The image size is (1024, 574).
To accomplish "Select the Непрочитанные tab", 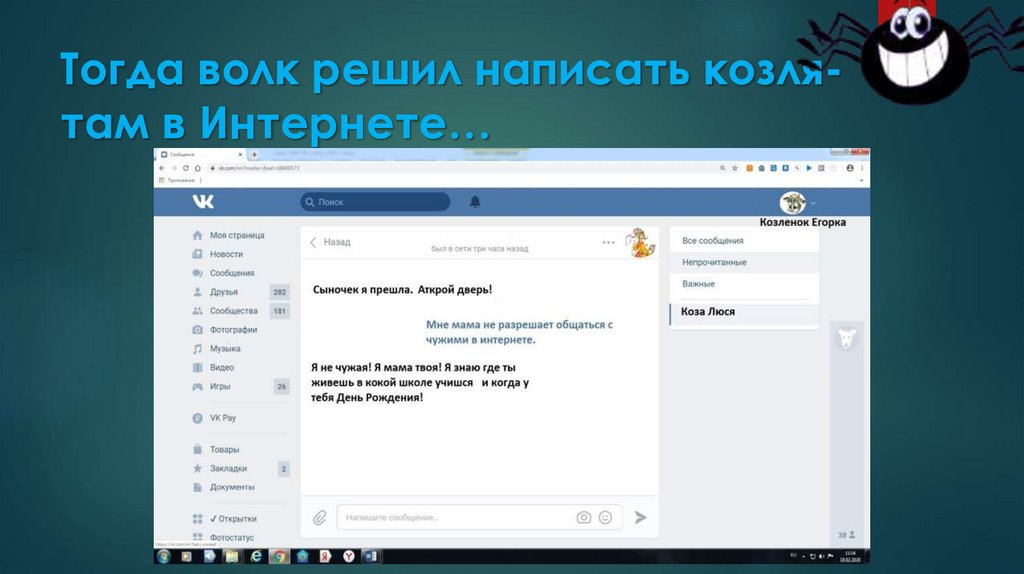I will (x=744, y=262).
